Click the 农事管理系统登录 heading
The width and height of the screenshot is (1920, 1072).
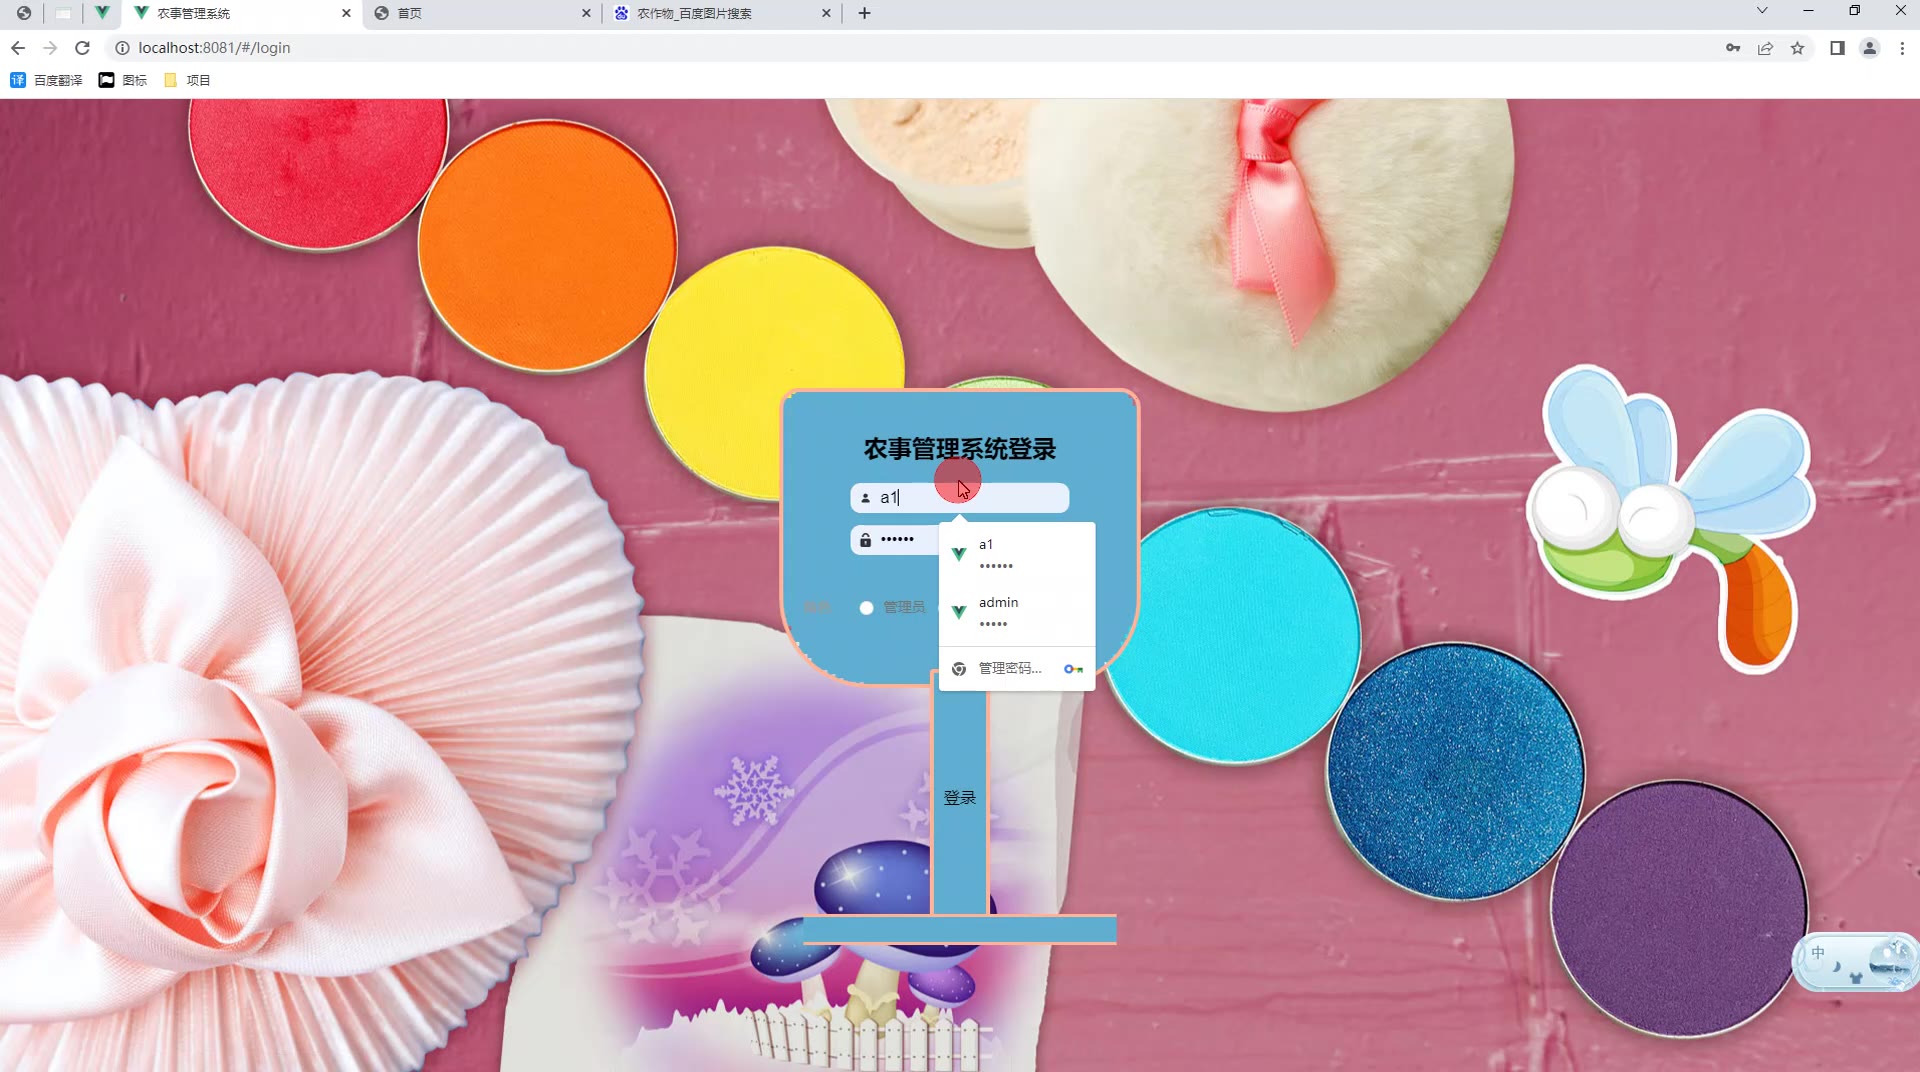tap(960, 449)
